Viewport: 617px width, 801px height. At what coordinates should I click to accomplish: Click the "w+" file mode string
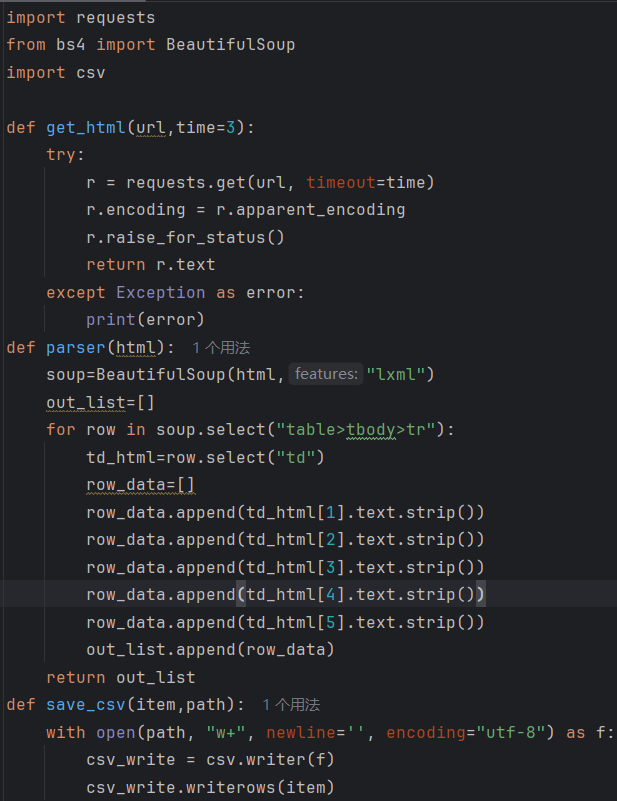(225, 733)
